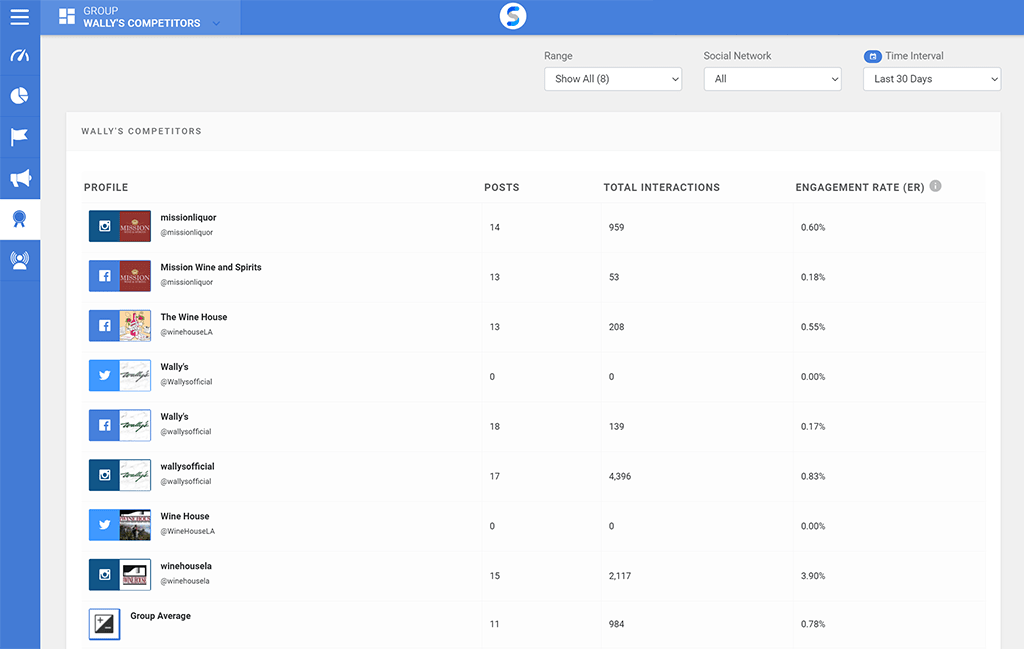
Task: Open the megaphone campaigns sidebar icon
Action: (20, 178)
